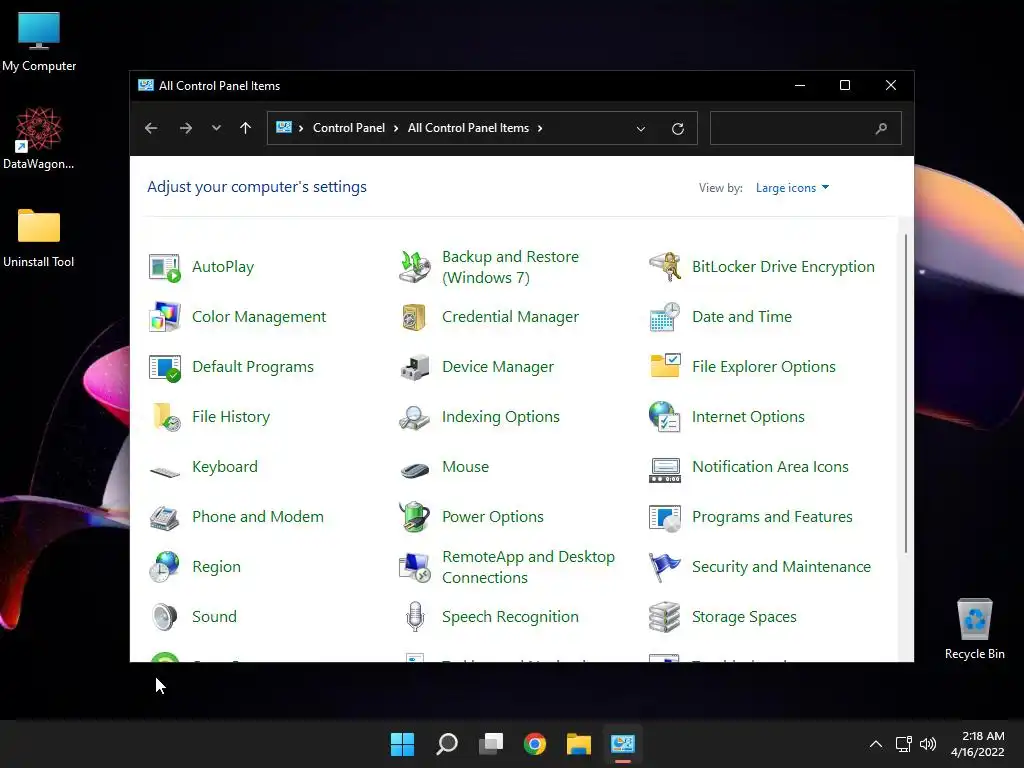Click the Color Management monitor icon

(x=165, y=317)
